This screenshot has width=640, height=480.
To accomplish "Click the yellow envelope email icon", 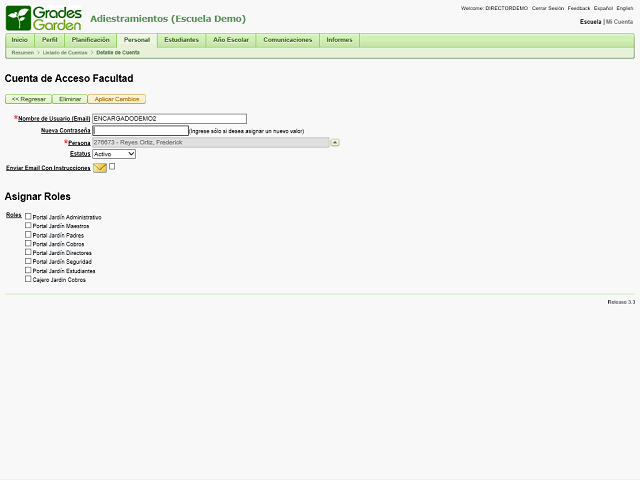I will pyautogui.click(x=100, y=168).
